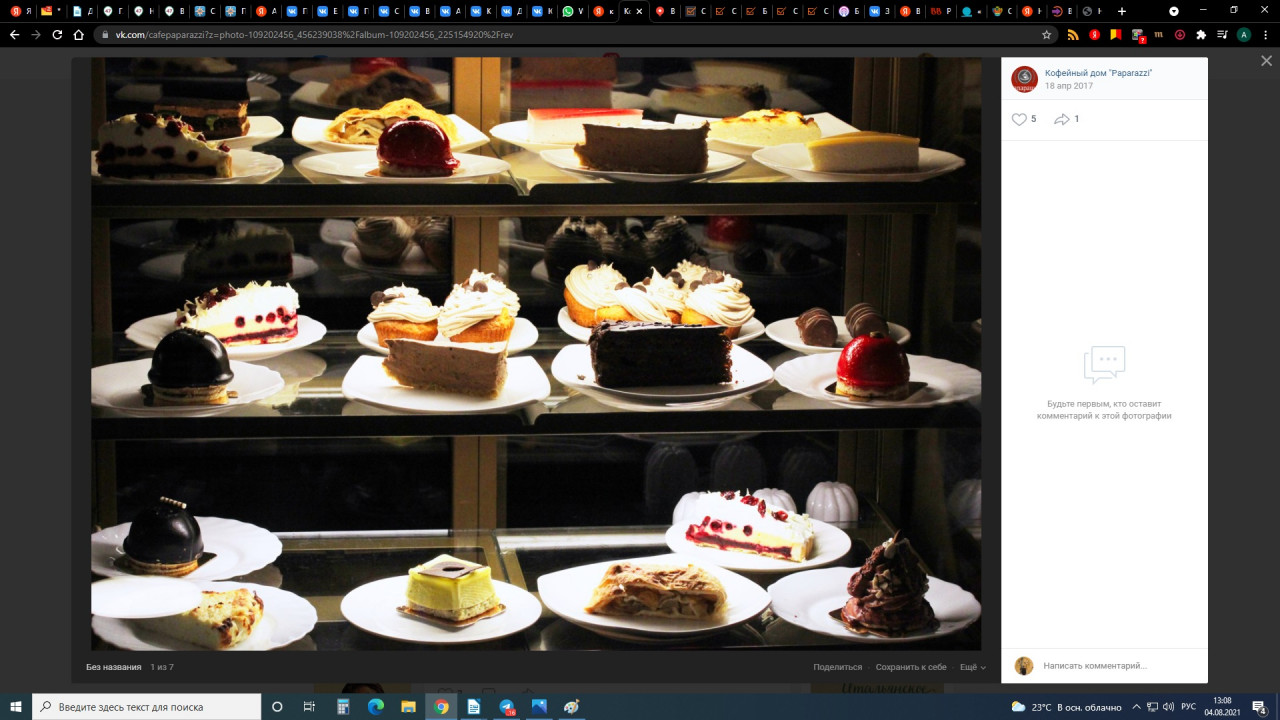Click 'Сохранить к себе' link
Screen dimensions: 1280x720
pyautogui.click(x=911, y=667)
